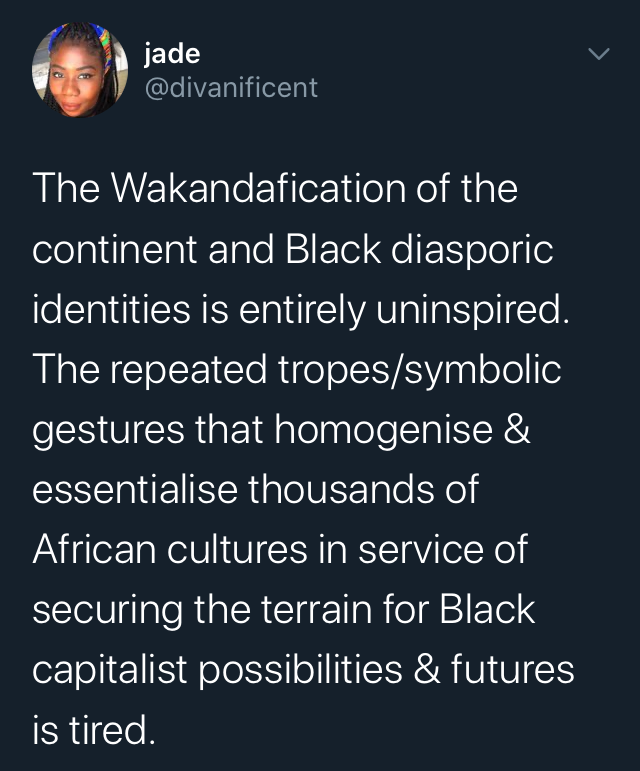This screenshot has height=771, width=640.
Task: Click the phrase "African cultures" in the tweet
Action: pos(159,549)
